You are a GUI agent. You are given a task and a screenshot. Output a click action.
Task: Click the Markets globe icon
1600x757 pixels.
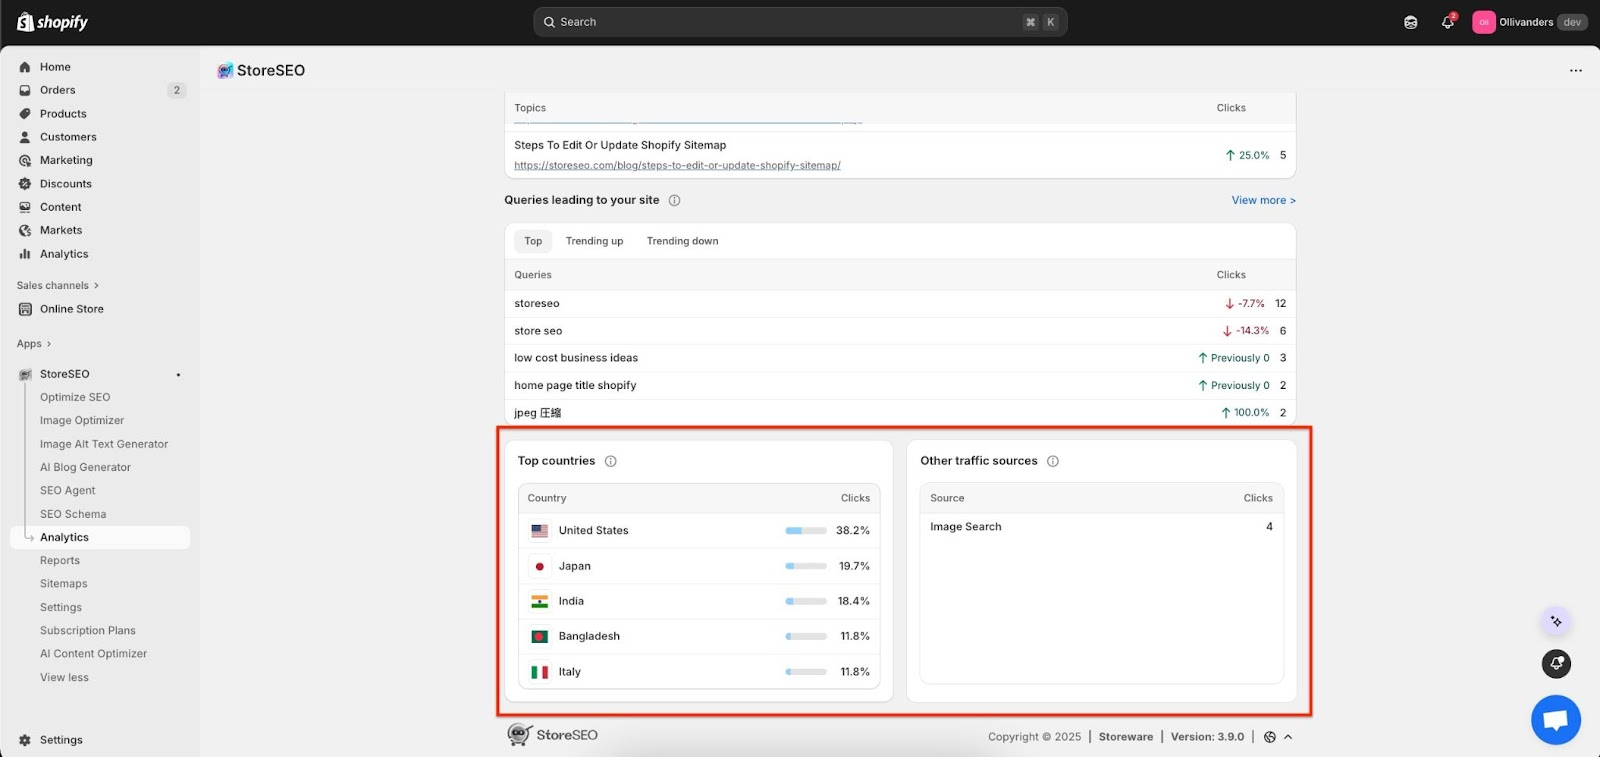(x=25, y=230)
